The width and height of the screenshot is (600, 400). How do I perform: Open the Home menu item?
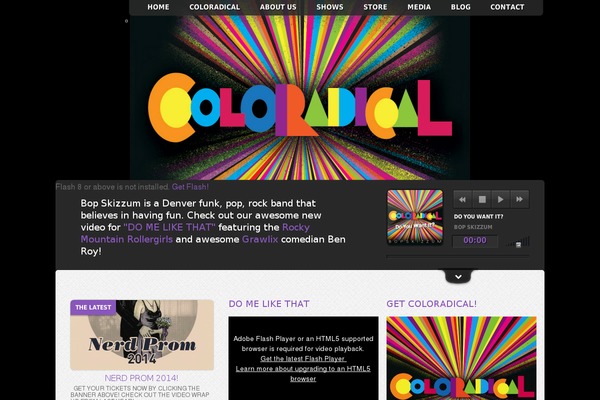coord(158,7)
